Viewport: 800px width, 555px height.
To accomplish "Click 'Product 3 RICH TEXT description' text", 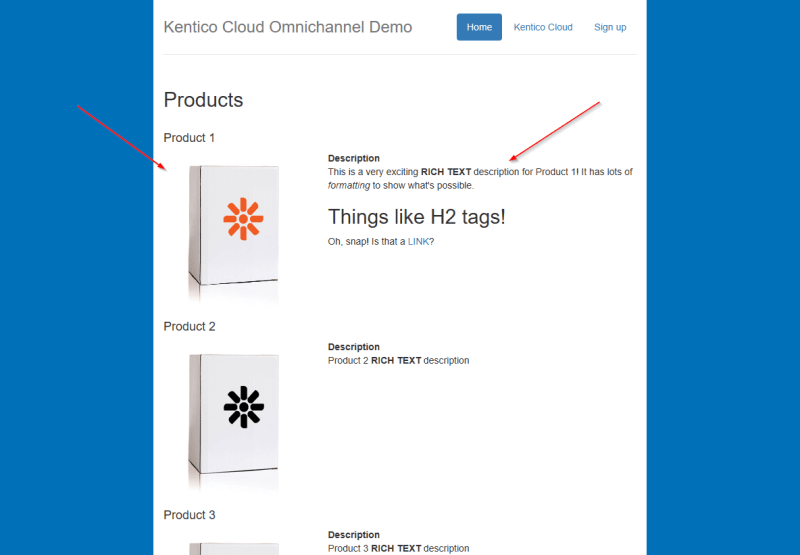I will (398, 548).
